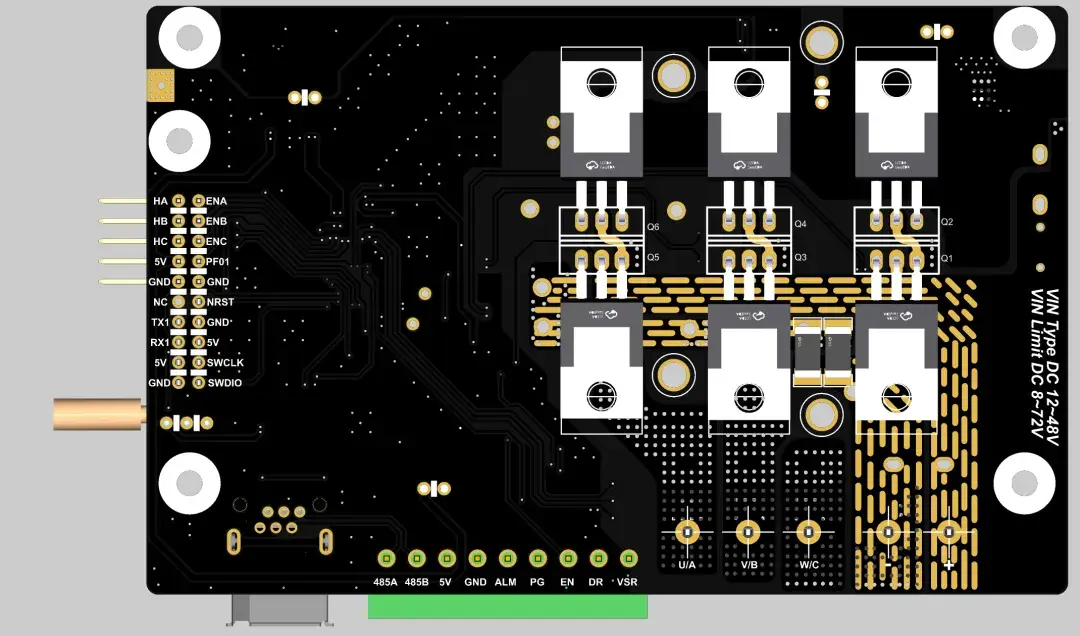Viewport: 1080px width, 636px height.
Task: Click the PF01 pin label
Action: click(x=218, y=262)
